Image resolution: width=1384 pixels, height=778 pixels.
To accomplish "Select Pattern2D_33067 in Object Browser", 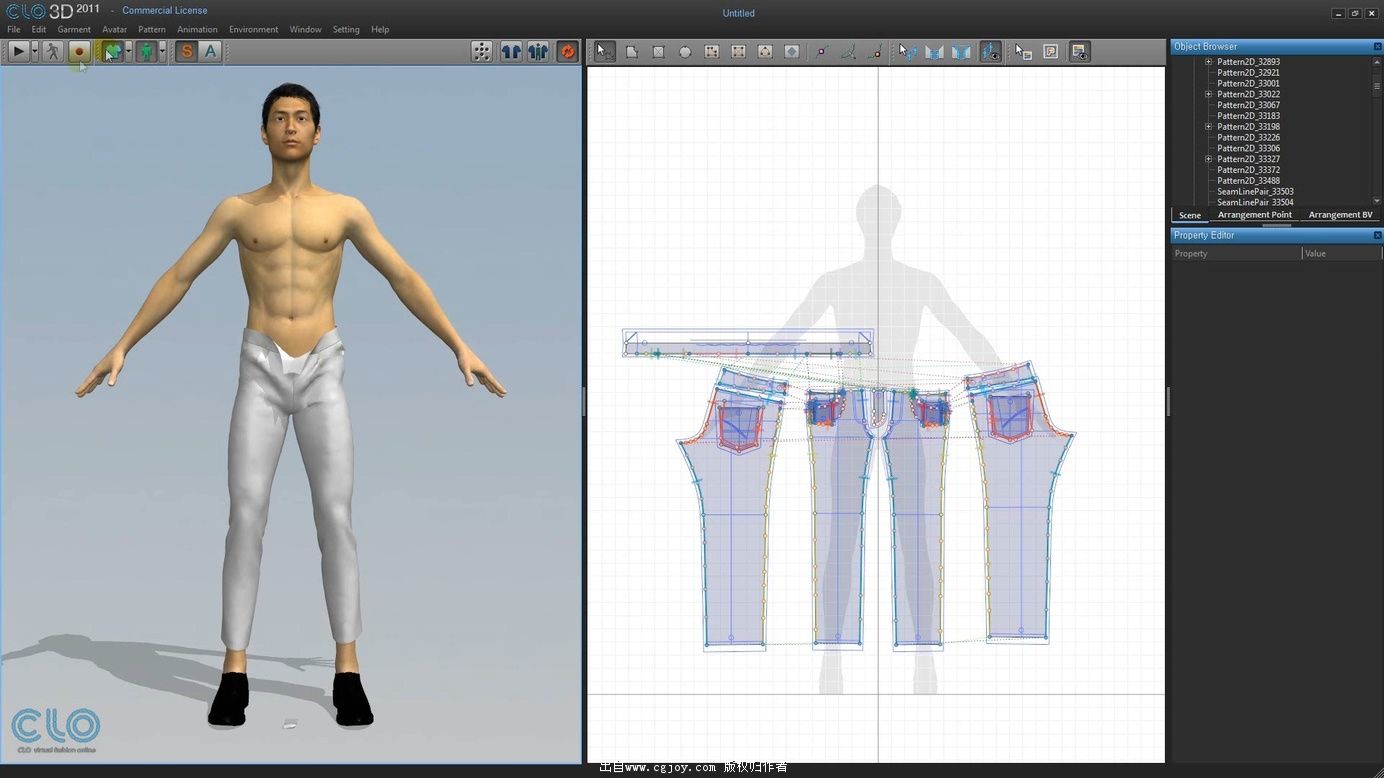I will pyautogui.click(x=1248, y=105).
